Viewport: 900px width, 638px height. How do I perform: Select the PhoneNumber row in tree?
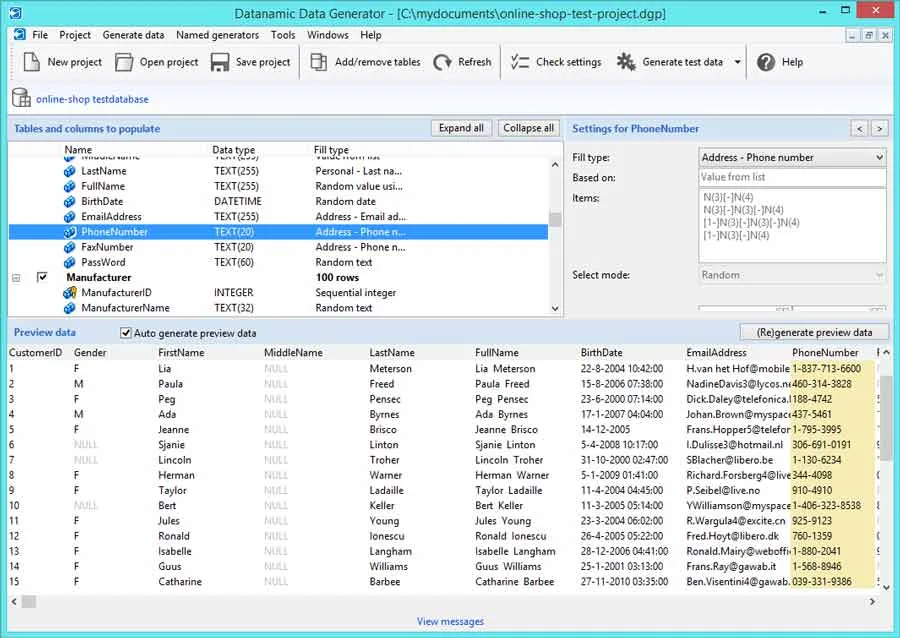pos(278,232)
